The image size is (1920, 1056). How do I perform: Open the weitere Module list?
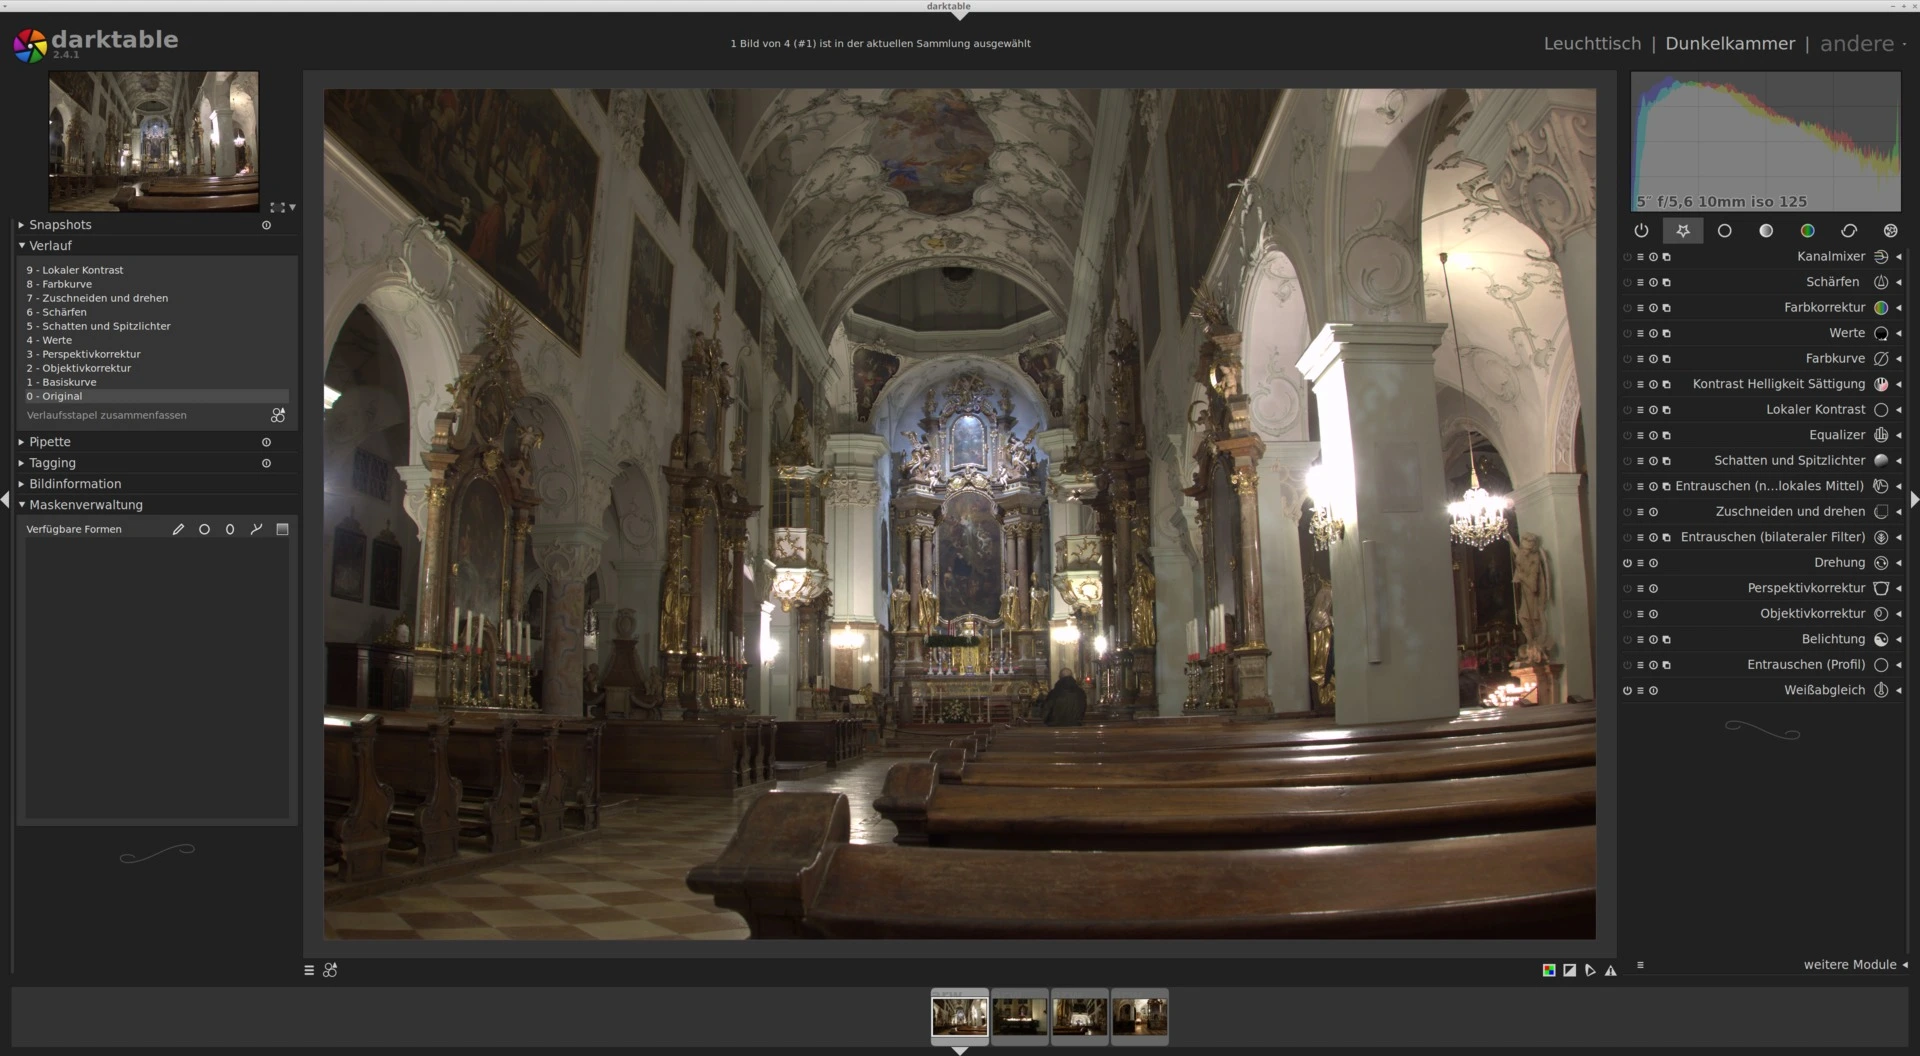tap(1849, 965)
